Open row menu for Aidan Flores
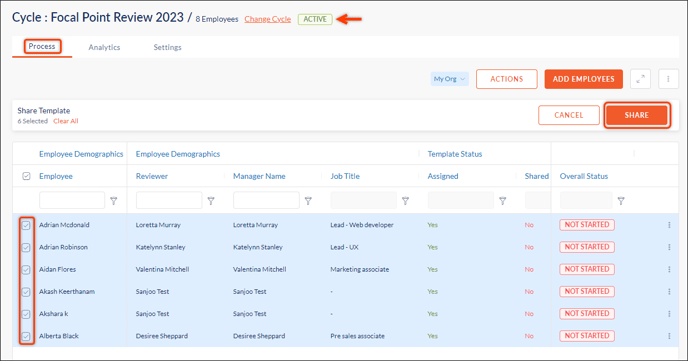The width and height of the screenshot is (688, 361). tap(669, 269)
